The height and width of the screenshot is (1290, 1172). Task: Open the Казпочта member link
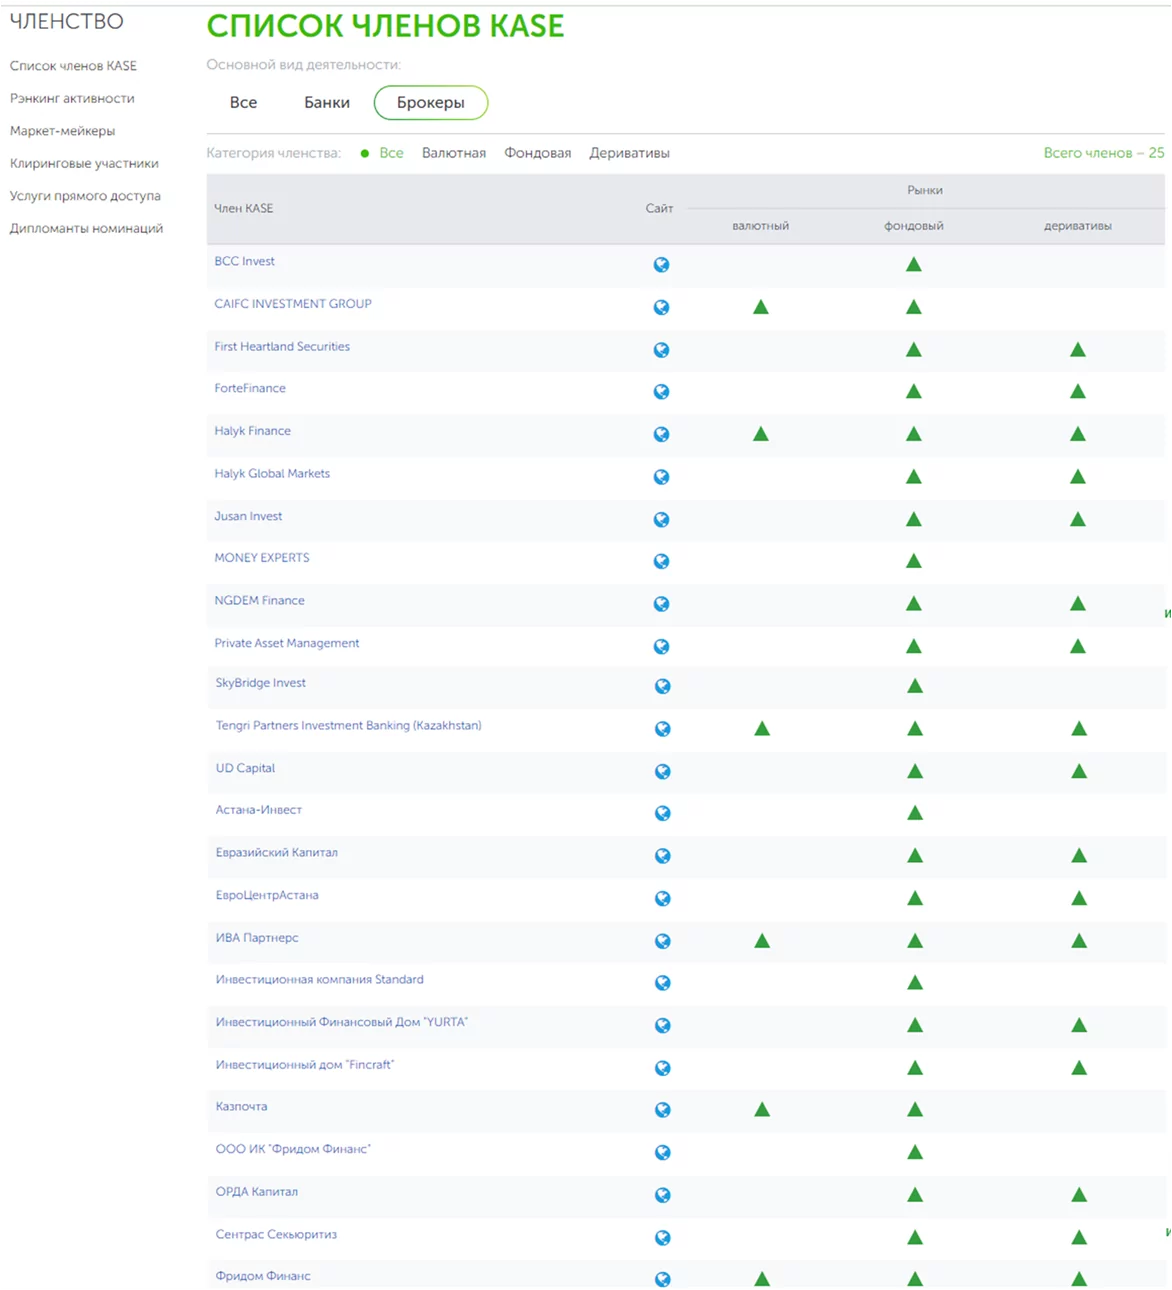[x=241, y=1107]
